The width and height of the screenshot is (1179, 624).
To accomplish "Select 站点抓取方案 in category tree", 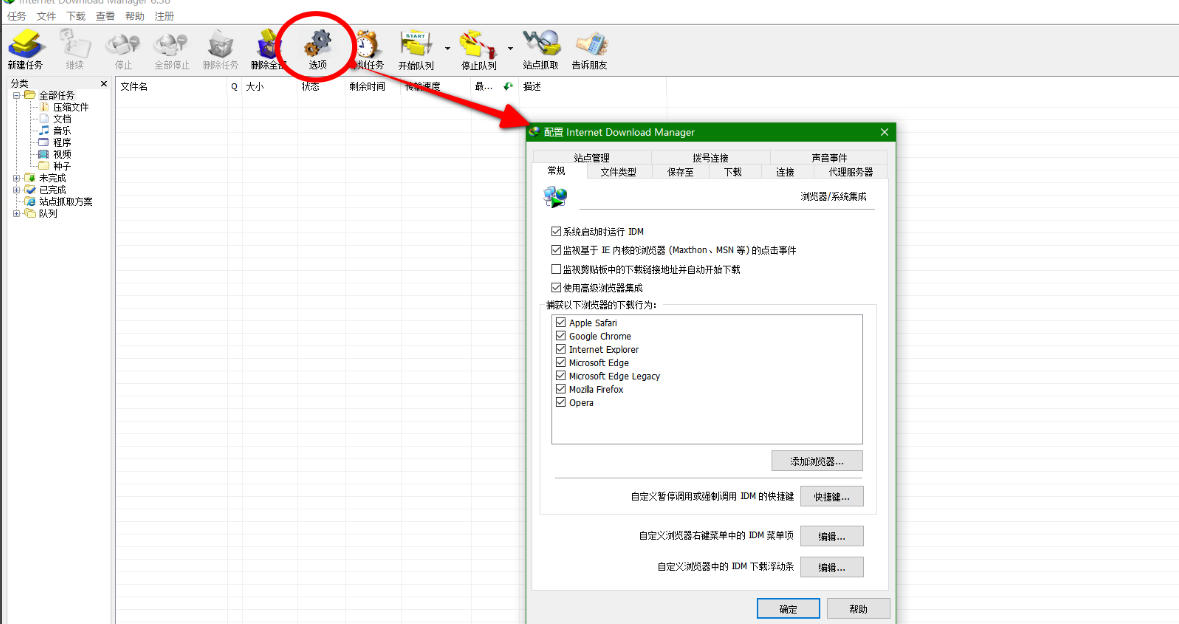I will pos(65,201).
